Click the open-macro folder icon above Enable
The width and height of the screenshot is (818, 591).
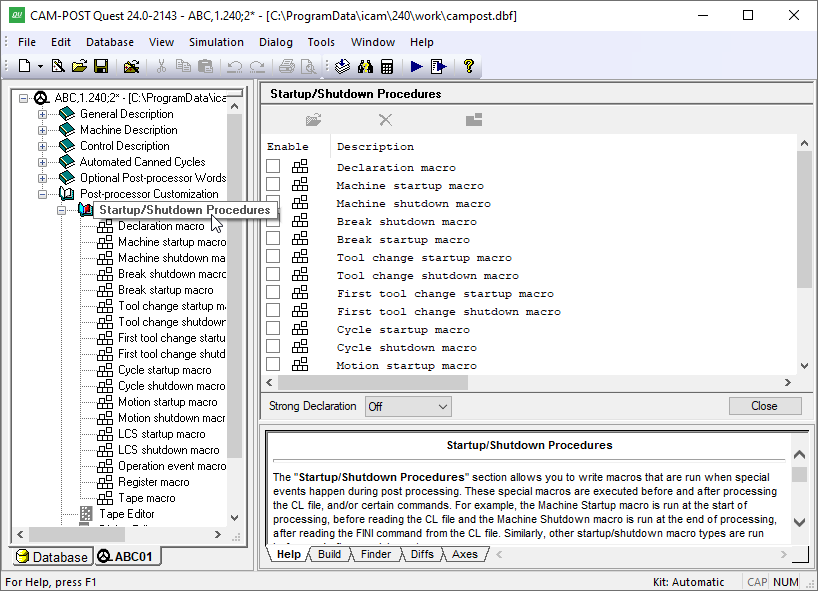(314, 120)
